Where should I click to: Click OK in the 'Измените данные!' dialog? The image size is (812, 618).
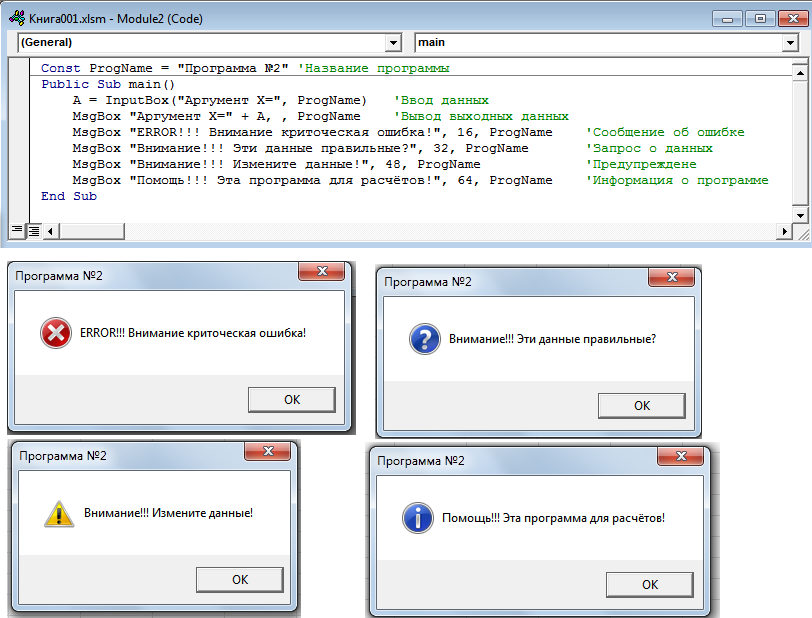(x=240, y=580)
